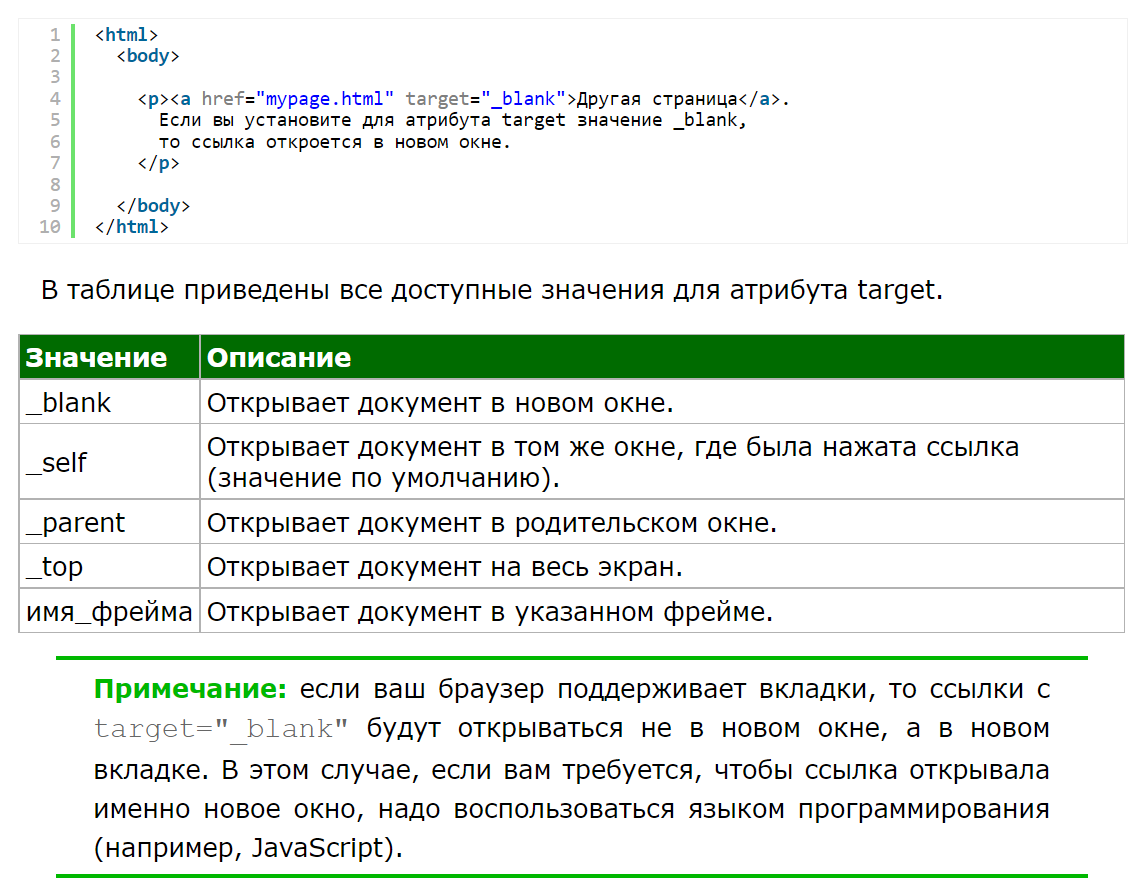This screenshot has width=1143, height=893.
Task: Select the "_blank" string on code line 4
Action: (523, 98)
